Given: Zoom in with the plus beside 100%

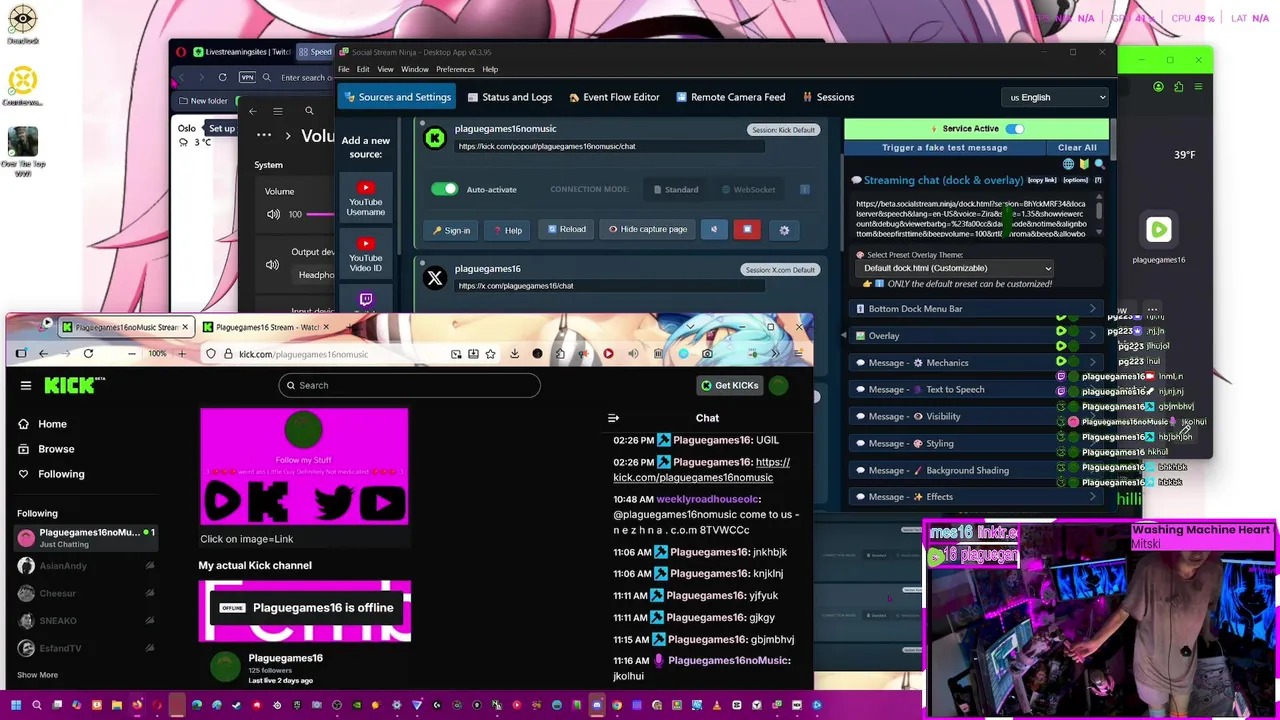Looking at the screenshot, I should click(181, 353).
